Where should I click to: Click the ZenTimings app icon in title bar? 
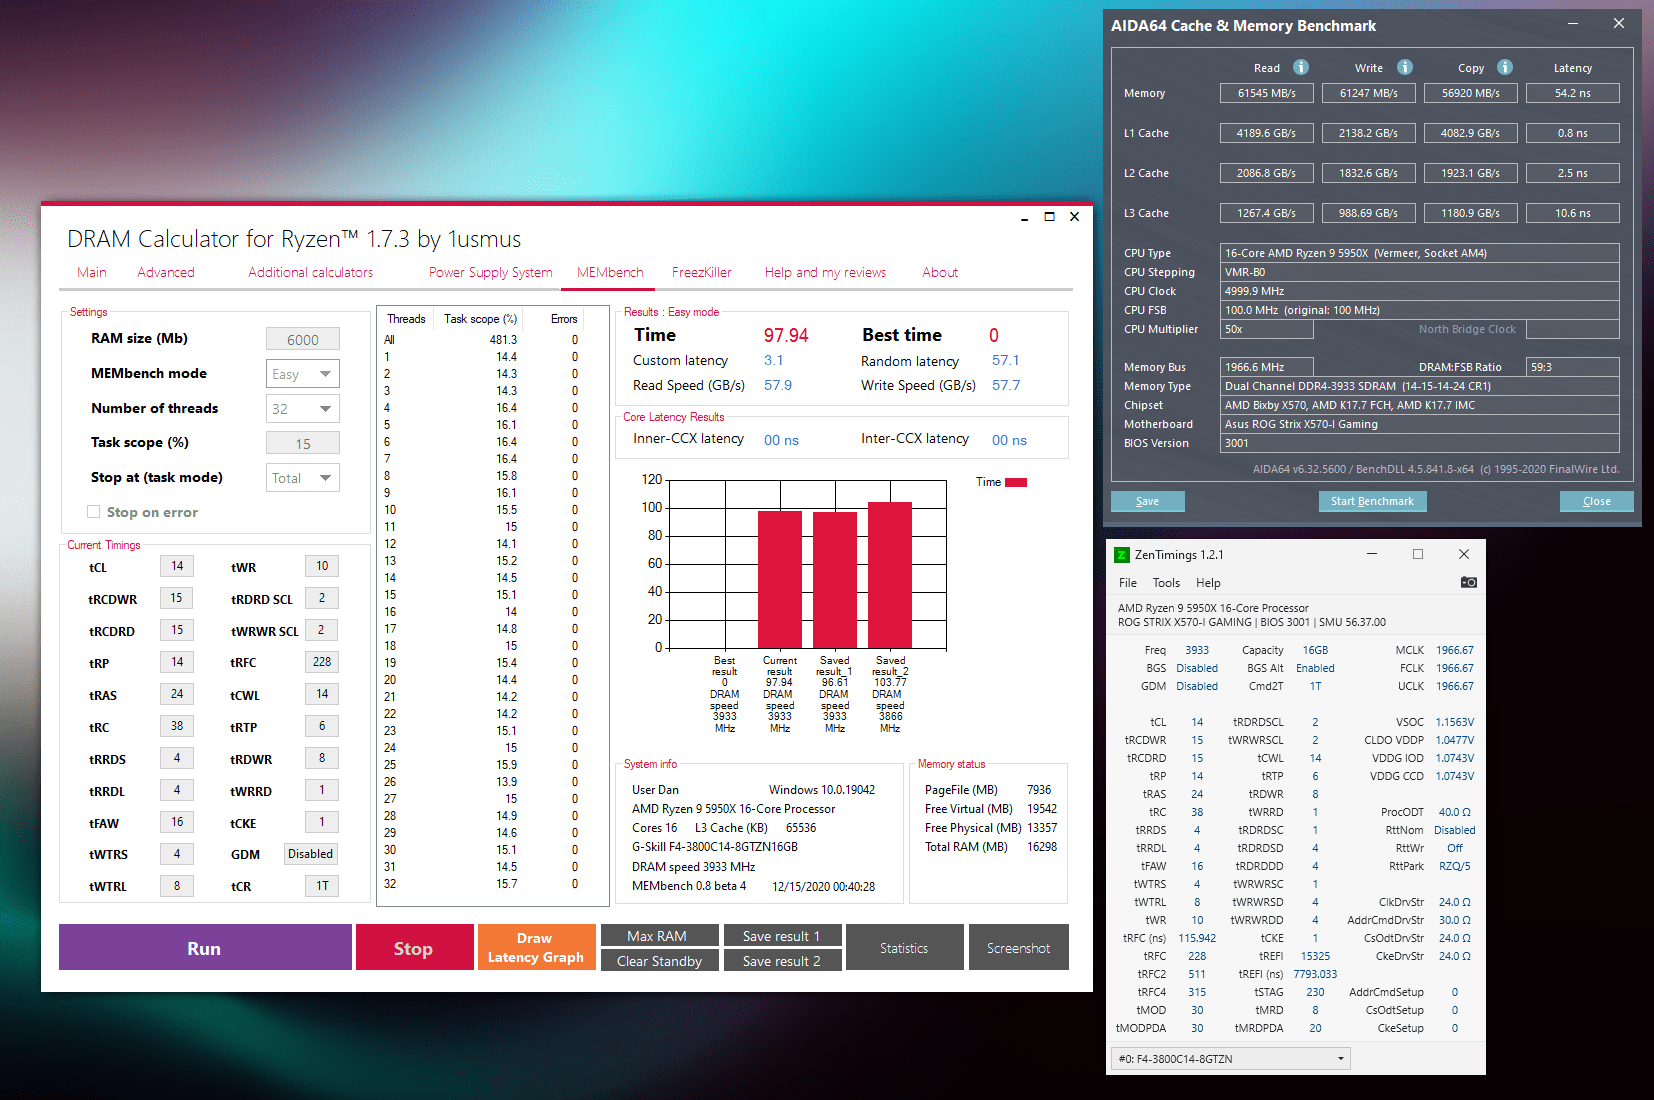(x=1122, y=555)
